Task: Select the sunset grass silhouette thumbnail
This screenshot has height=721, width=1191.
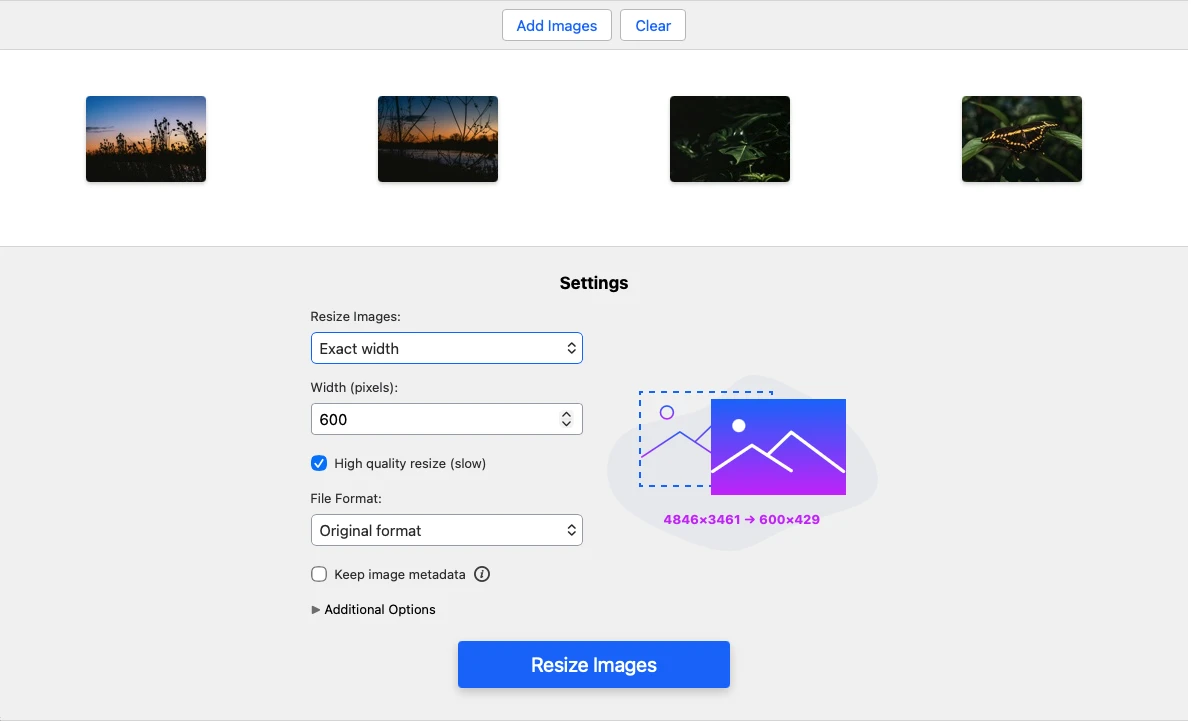Action: 146,139
